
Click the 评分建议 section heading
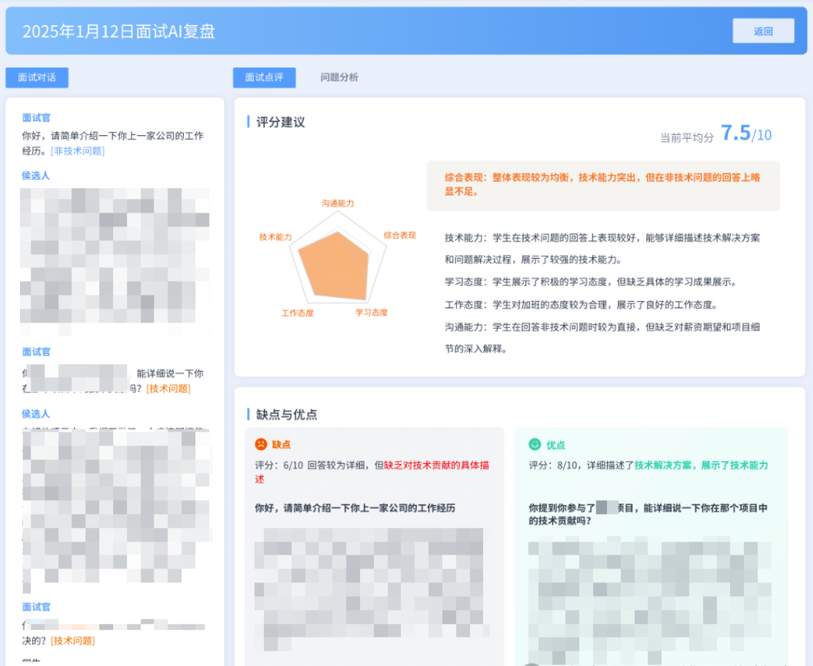[x=280, y=122]
